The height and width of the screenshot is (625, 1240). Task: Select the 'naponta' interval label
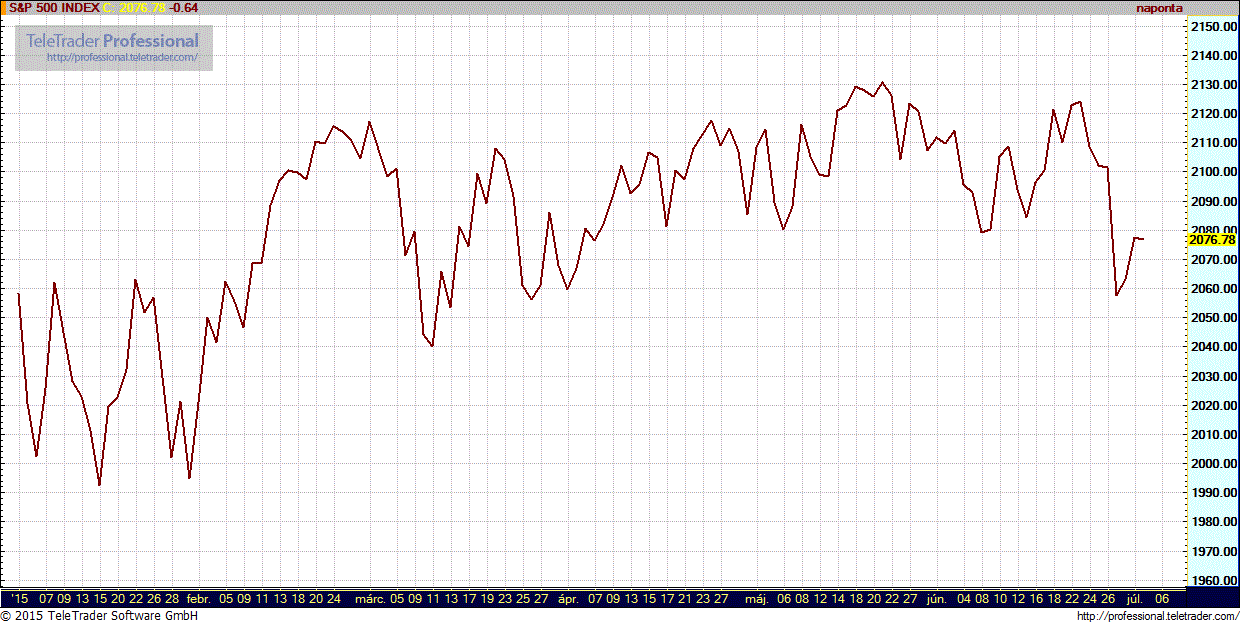point(1159,8)
